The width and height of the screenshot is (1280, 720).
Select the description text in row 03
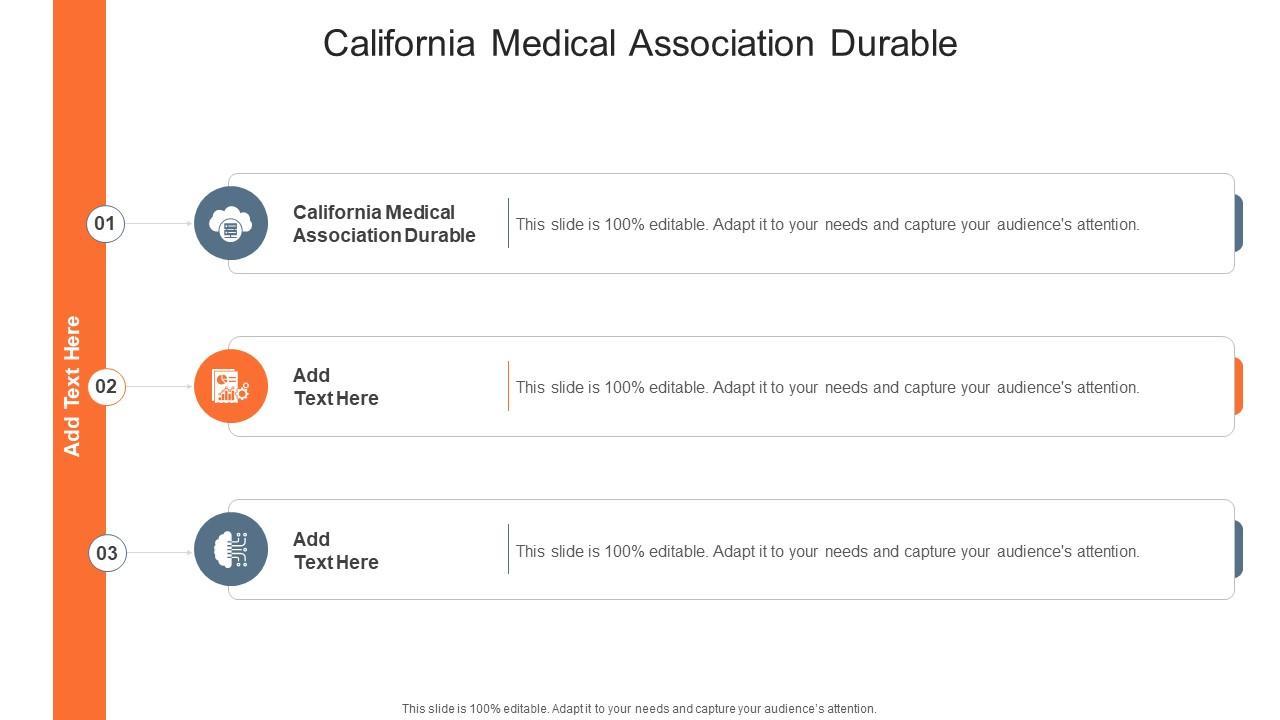point(827,552)
